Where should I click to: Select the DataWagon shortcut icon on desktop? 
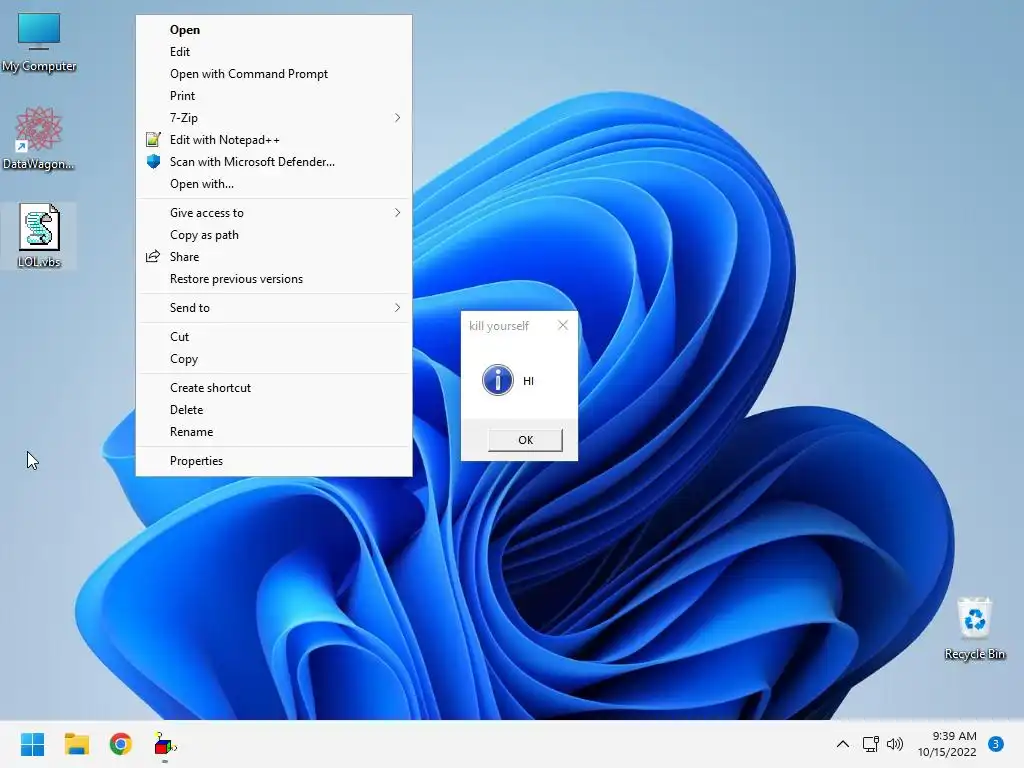pyautogui.click(x=39, y=138)
